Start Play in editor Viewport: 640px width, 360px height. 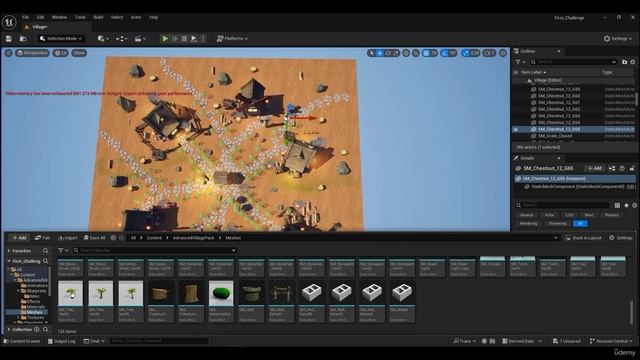click(165, 38)
